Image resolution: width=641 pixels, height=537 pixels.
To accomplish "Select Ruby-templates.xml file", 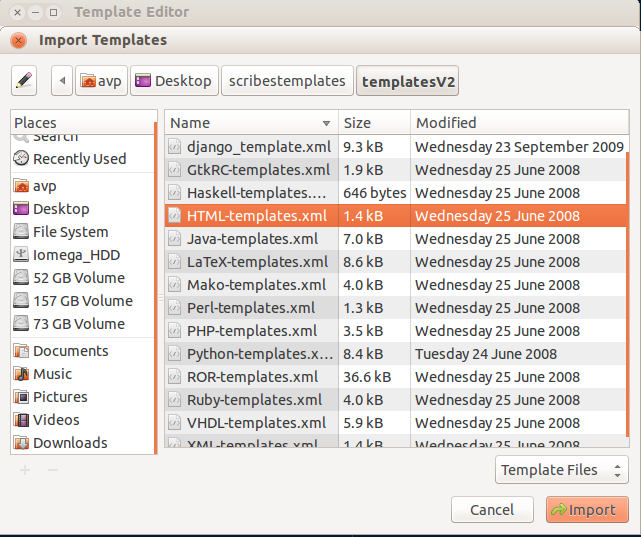I will [x=395, y=399].
